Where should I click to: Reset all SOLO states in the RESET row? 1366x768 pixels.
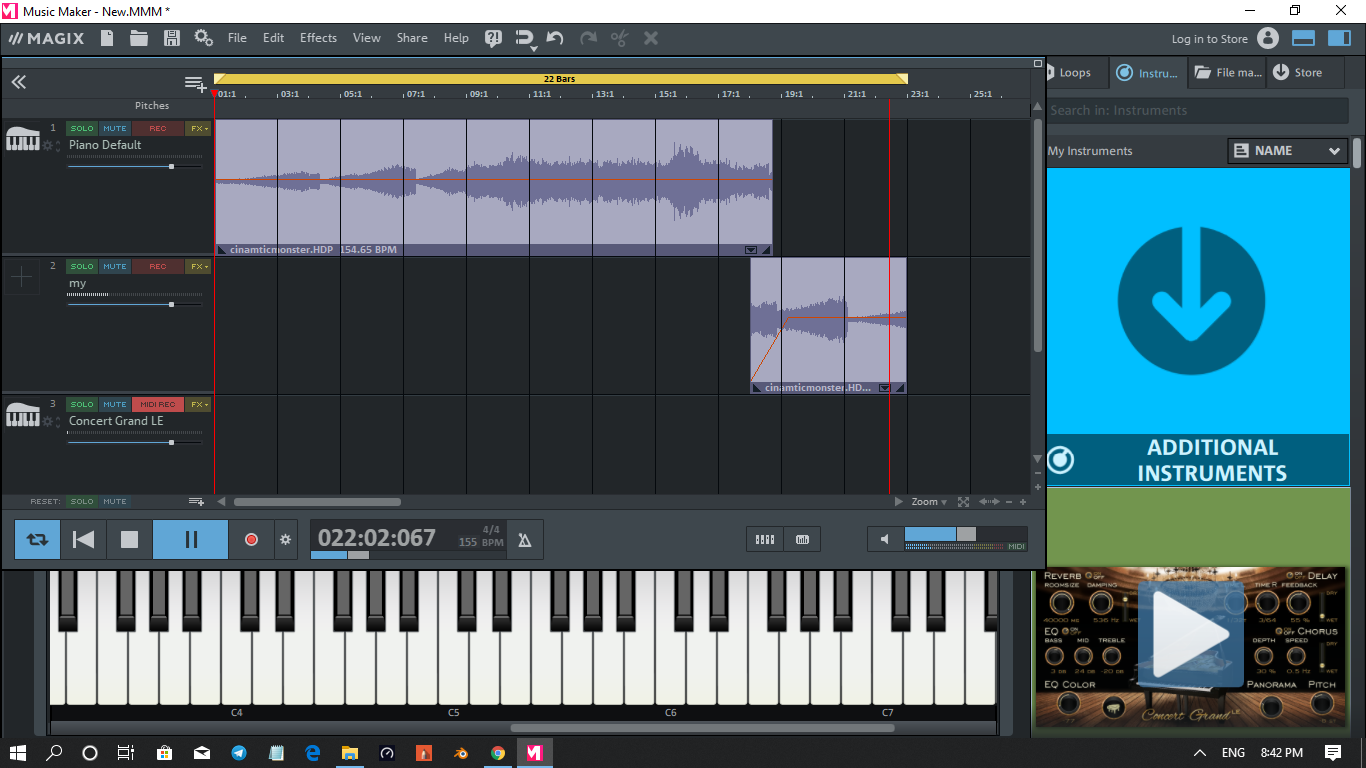[x=82, y=501]
